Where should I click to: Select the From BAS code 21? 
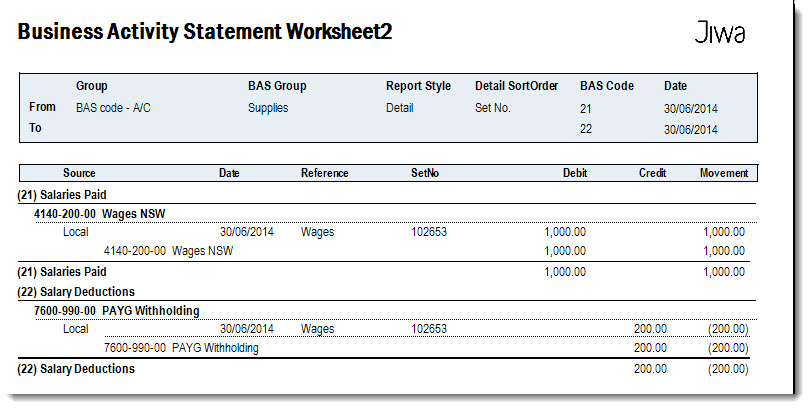[x=585, y=109]
